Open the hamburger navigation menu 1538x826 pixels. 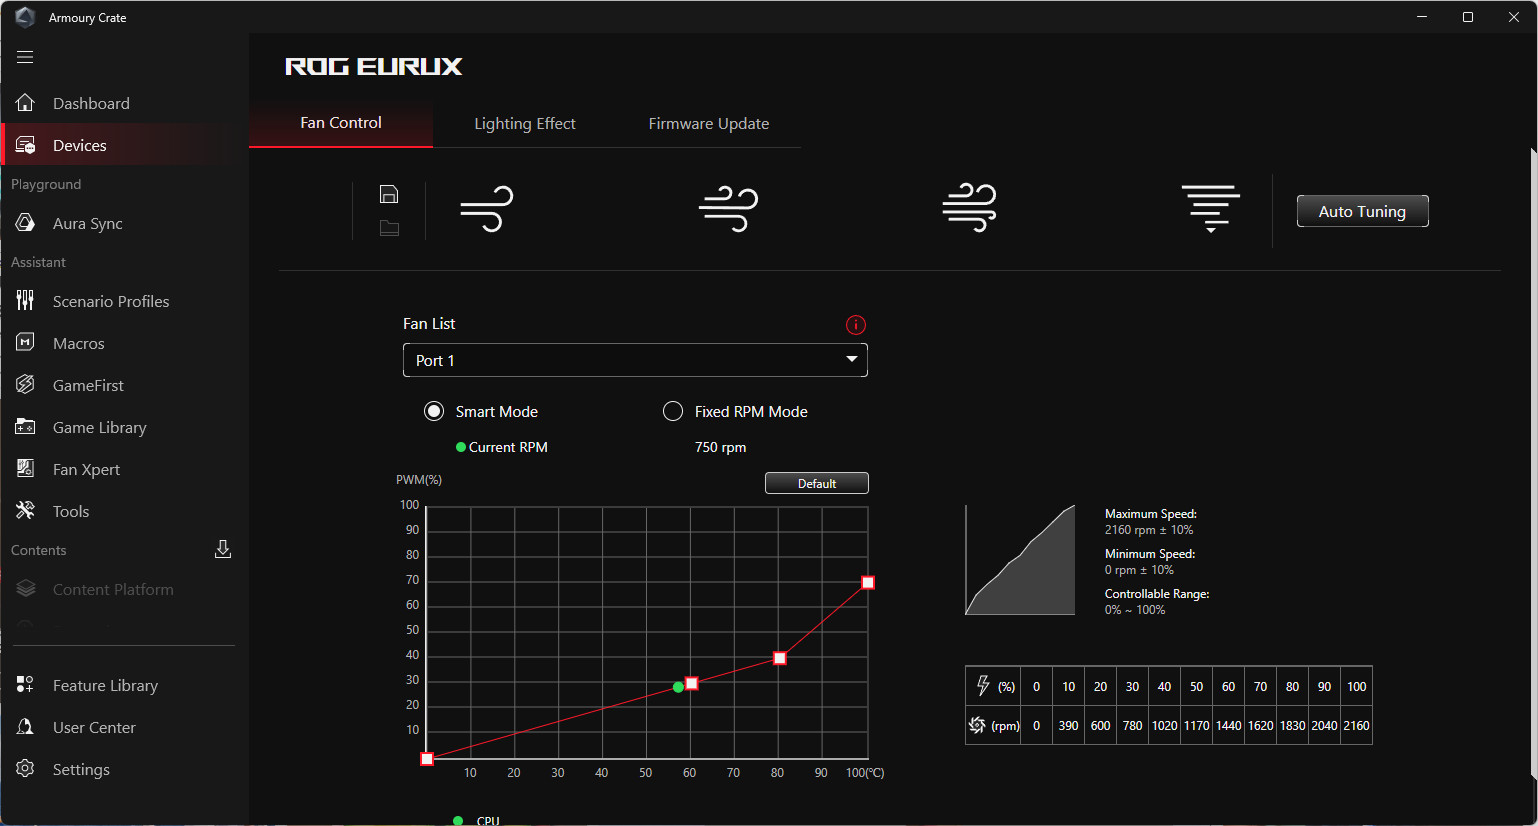coord(25,57)
